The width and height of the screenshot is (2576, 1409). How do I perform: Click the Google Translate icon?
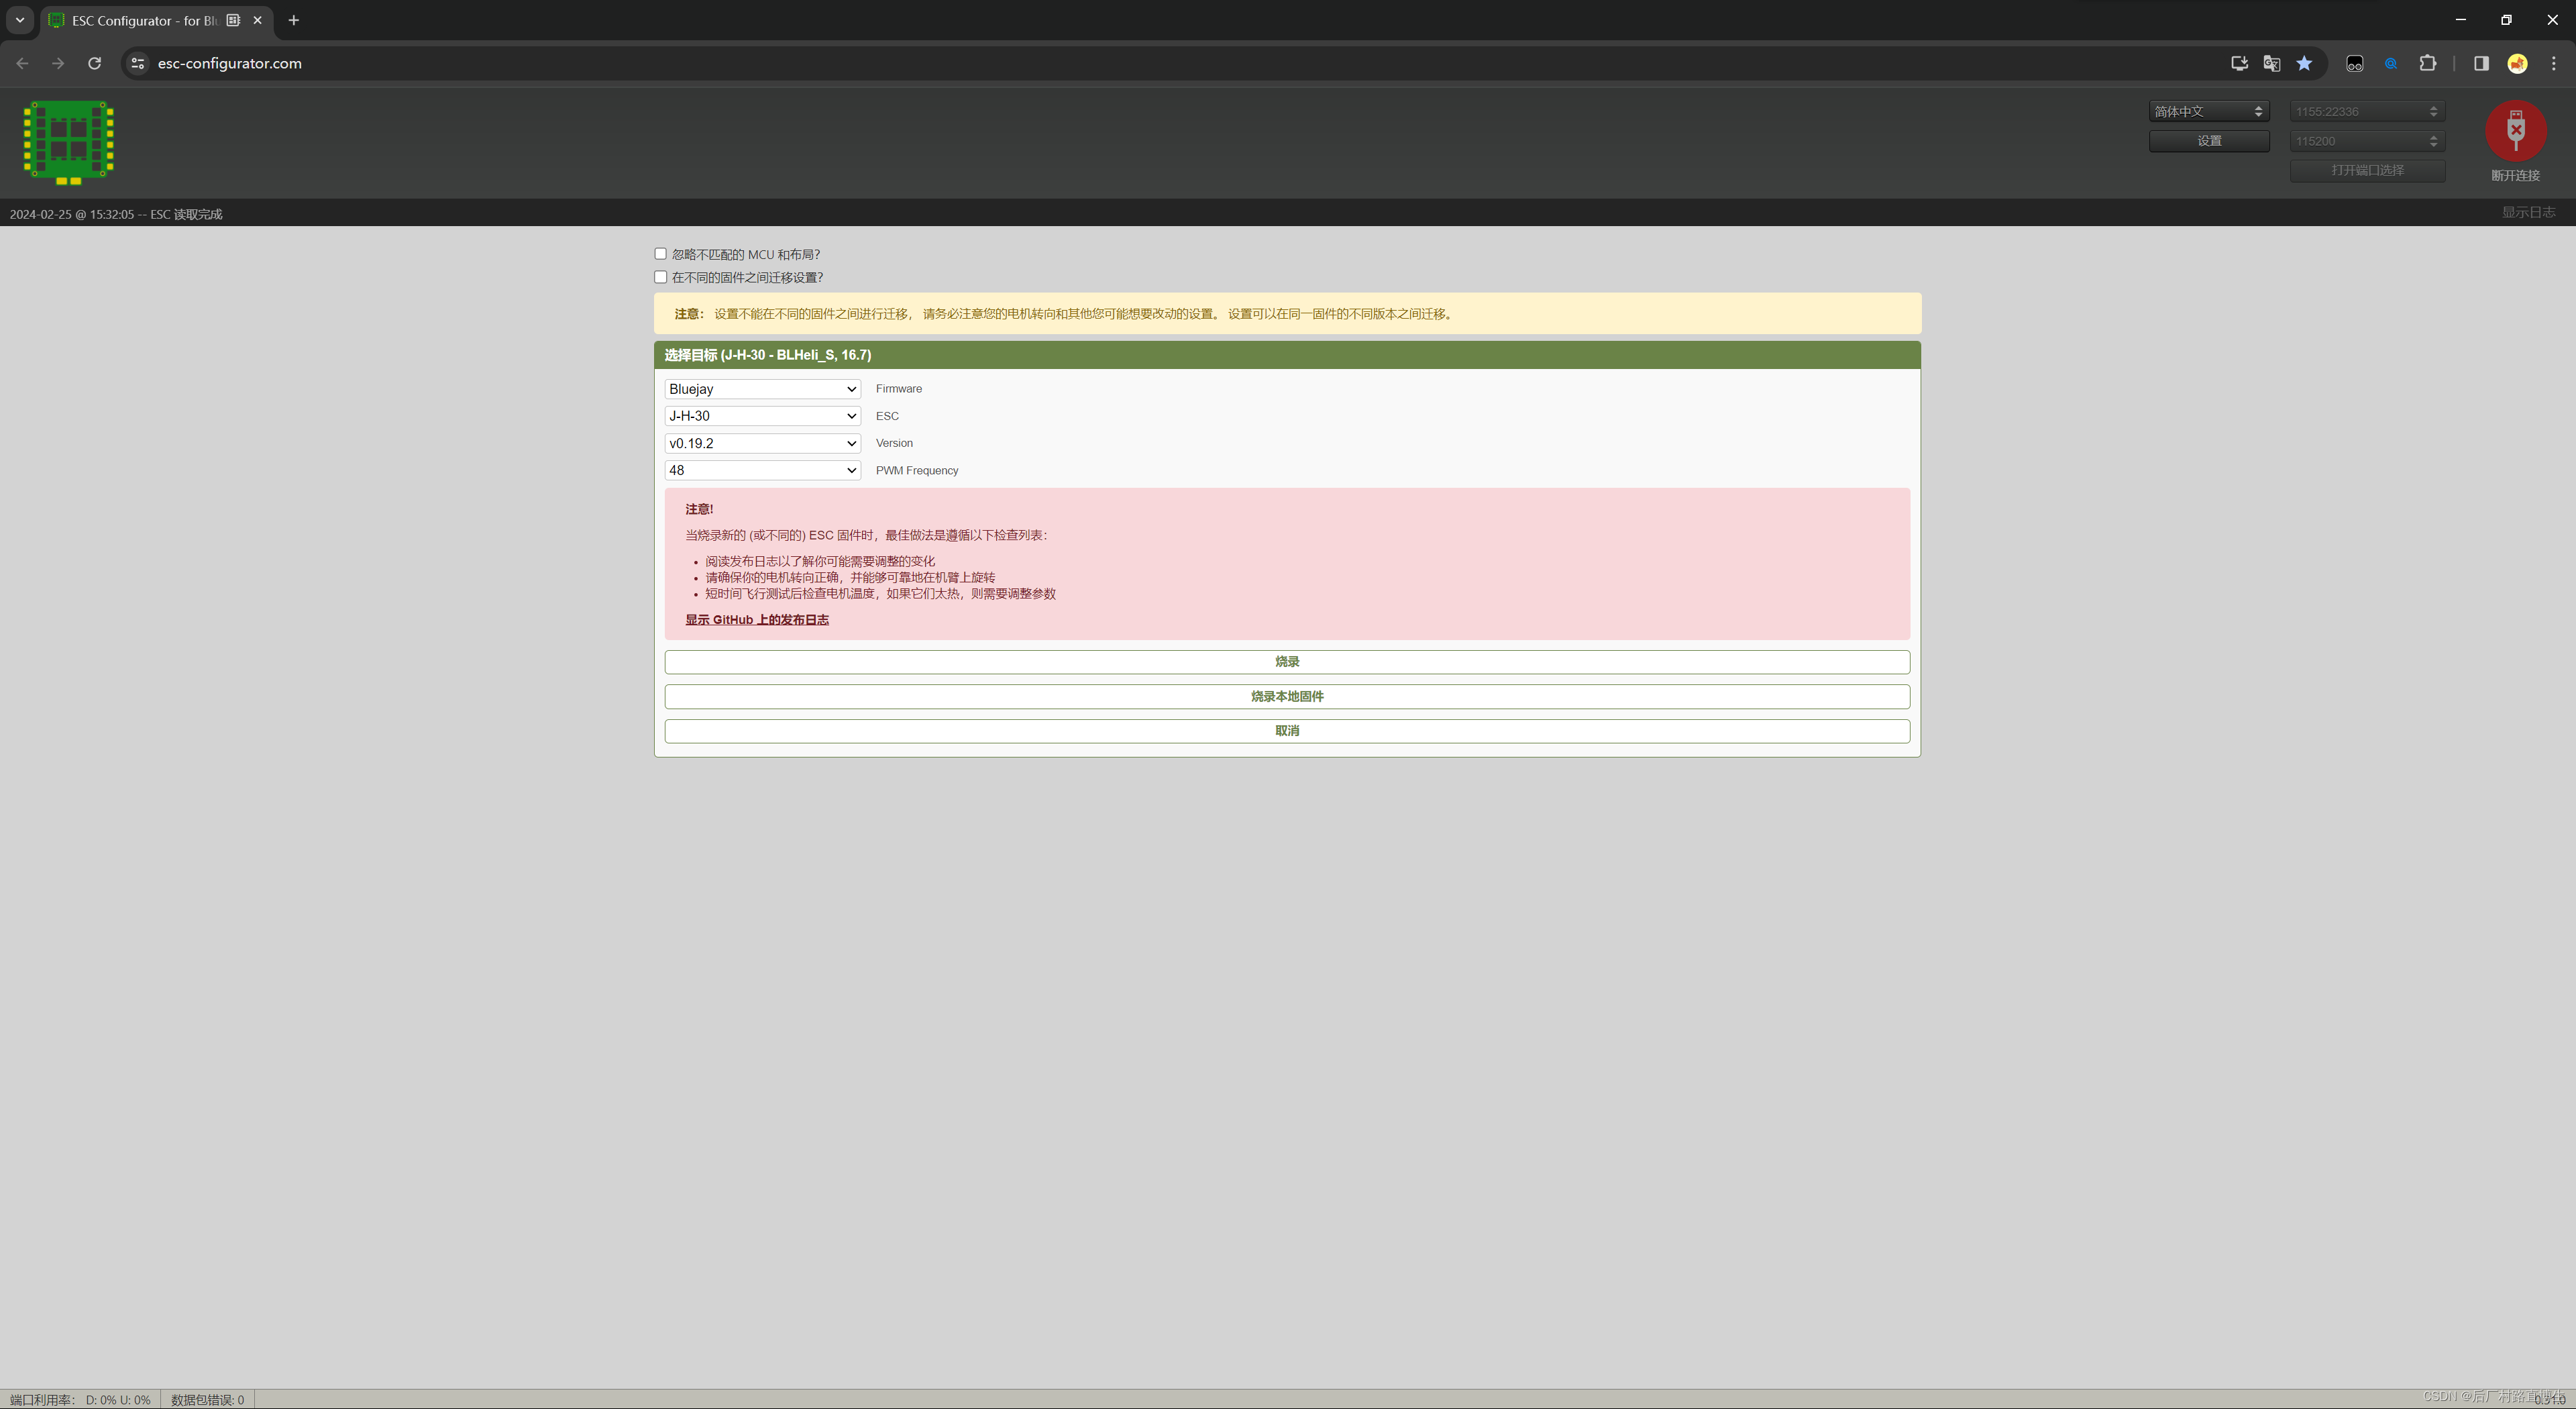2271,63
